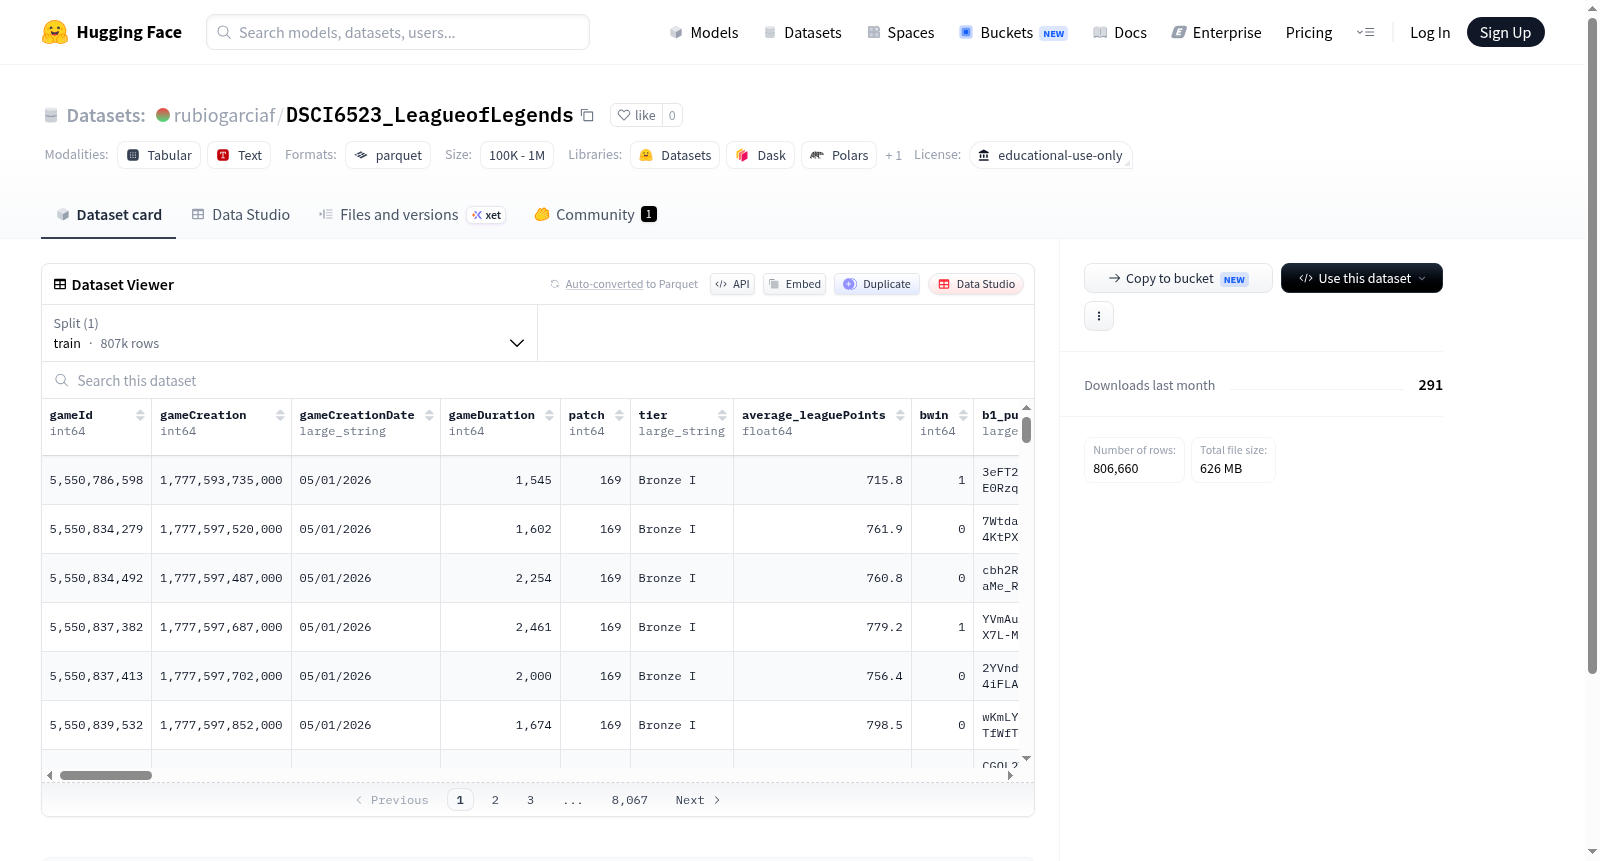
Task: Select average_leaguePoints cell 798.5
Action: coord(823,725)
